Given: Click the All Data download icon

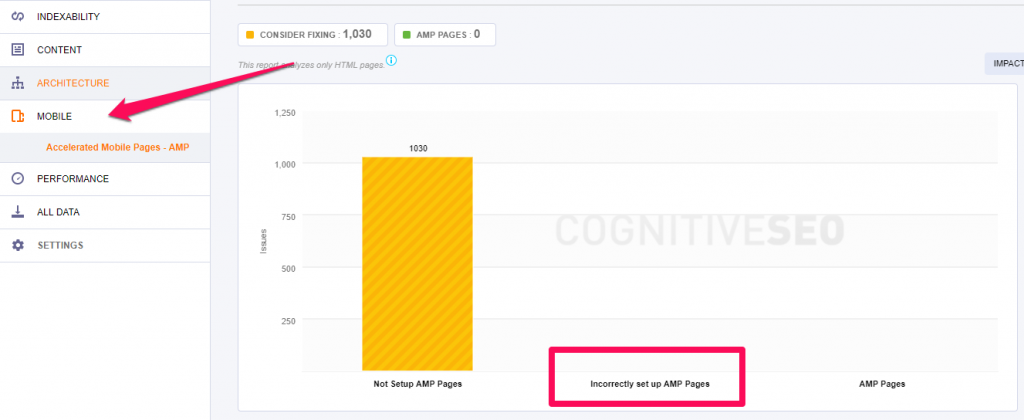Looking at the screenshot, I should [18, 212].
